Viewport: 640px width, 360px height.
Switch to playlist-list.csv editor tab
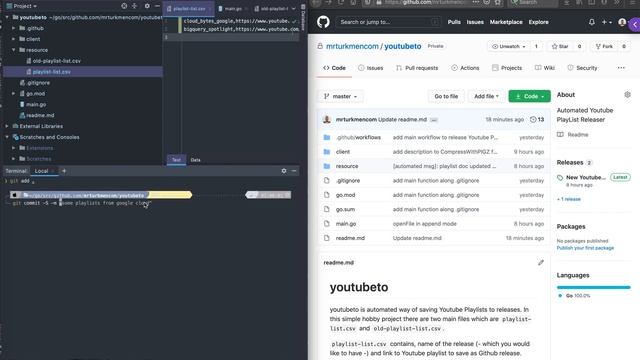click(x=189, y=9)
